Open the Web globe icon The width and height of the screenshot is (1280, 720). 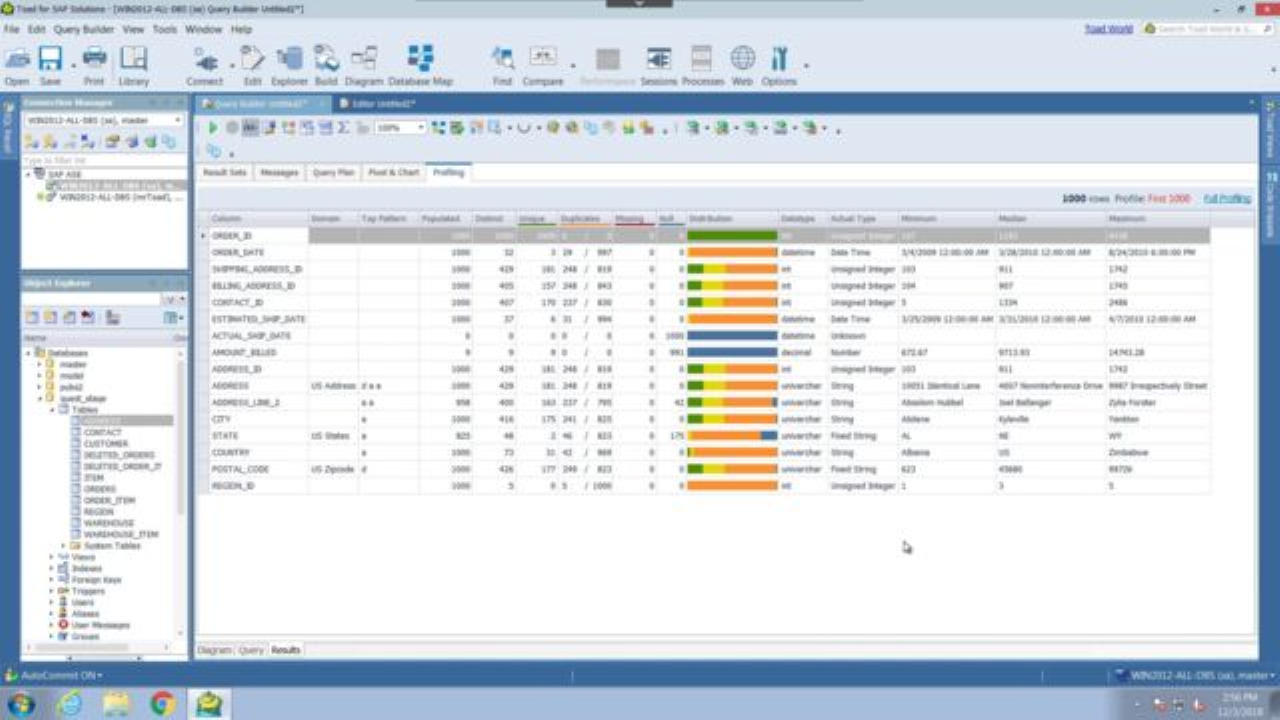pos(742,59)
